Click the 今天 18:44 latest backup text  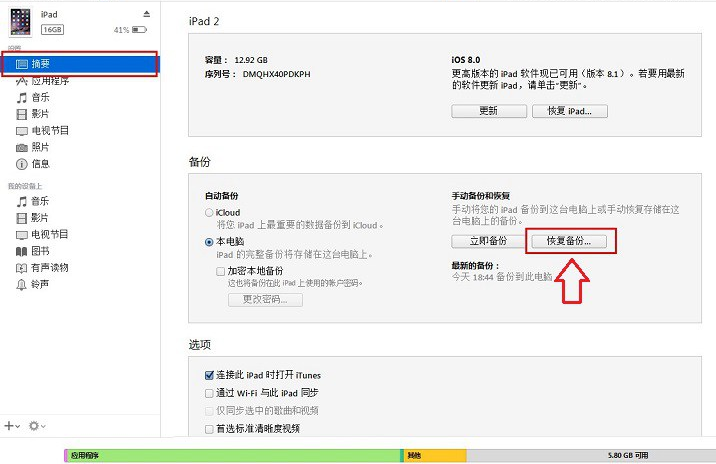click(502, 277)
